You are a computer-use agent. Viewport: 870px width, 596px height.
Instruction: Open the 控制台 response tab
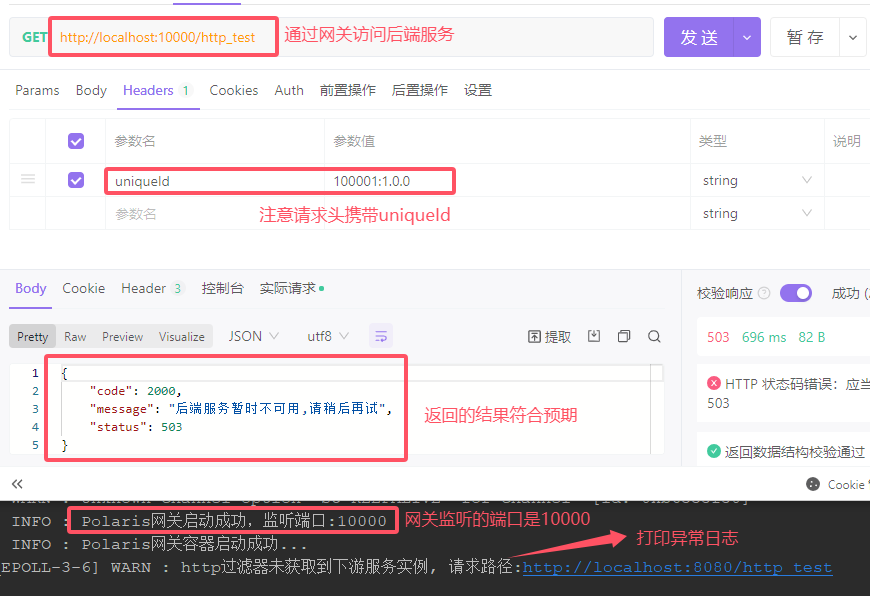click(x=222, y=288)
